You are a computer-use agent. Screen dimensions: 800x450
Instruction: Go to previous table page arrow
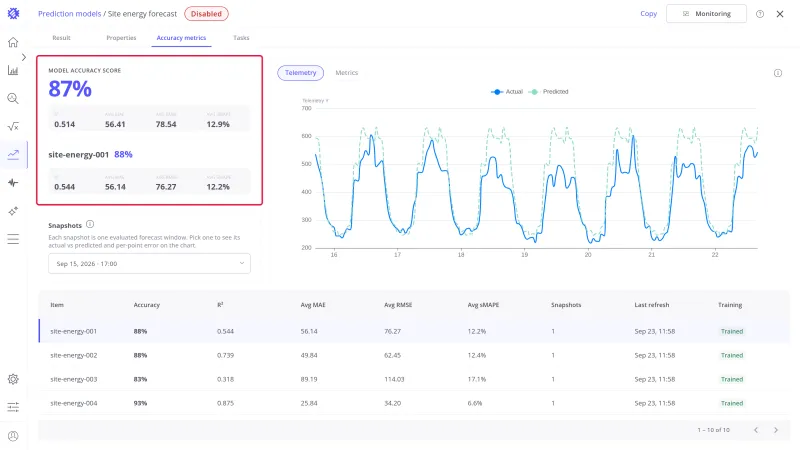[756, 430]
